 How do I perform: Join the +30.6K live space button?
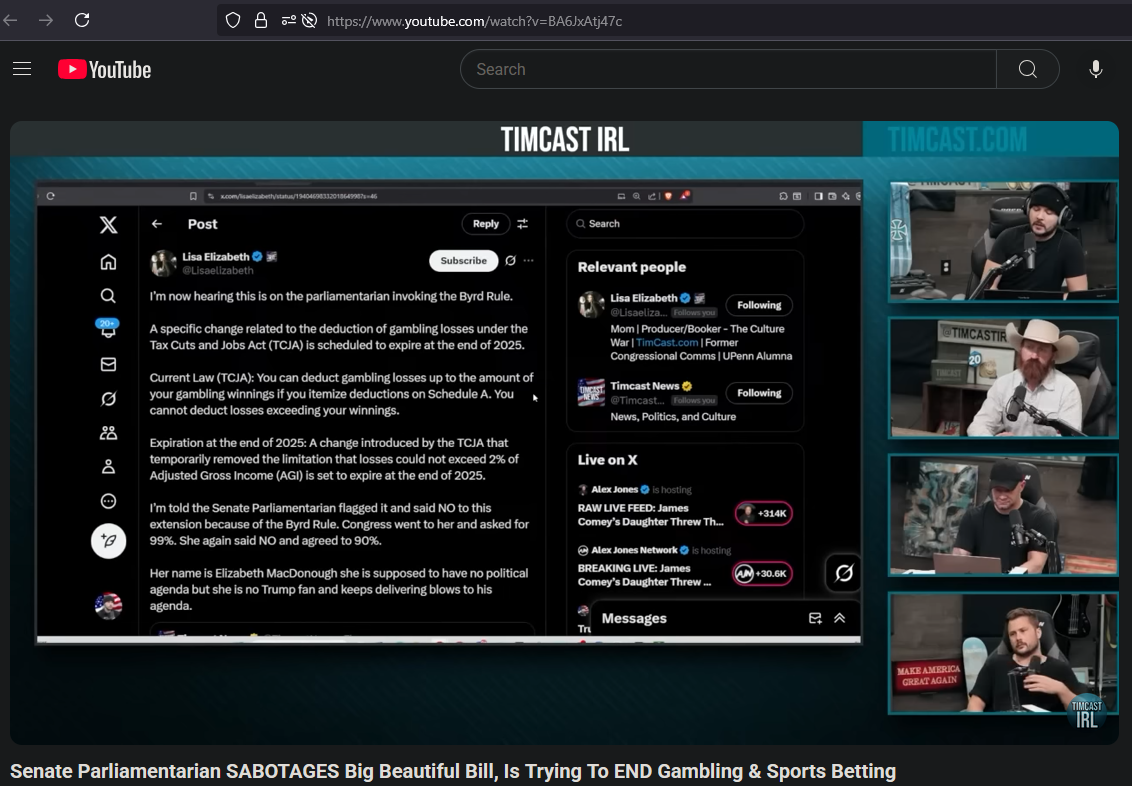click(762, 574)
